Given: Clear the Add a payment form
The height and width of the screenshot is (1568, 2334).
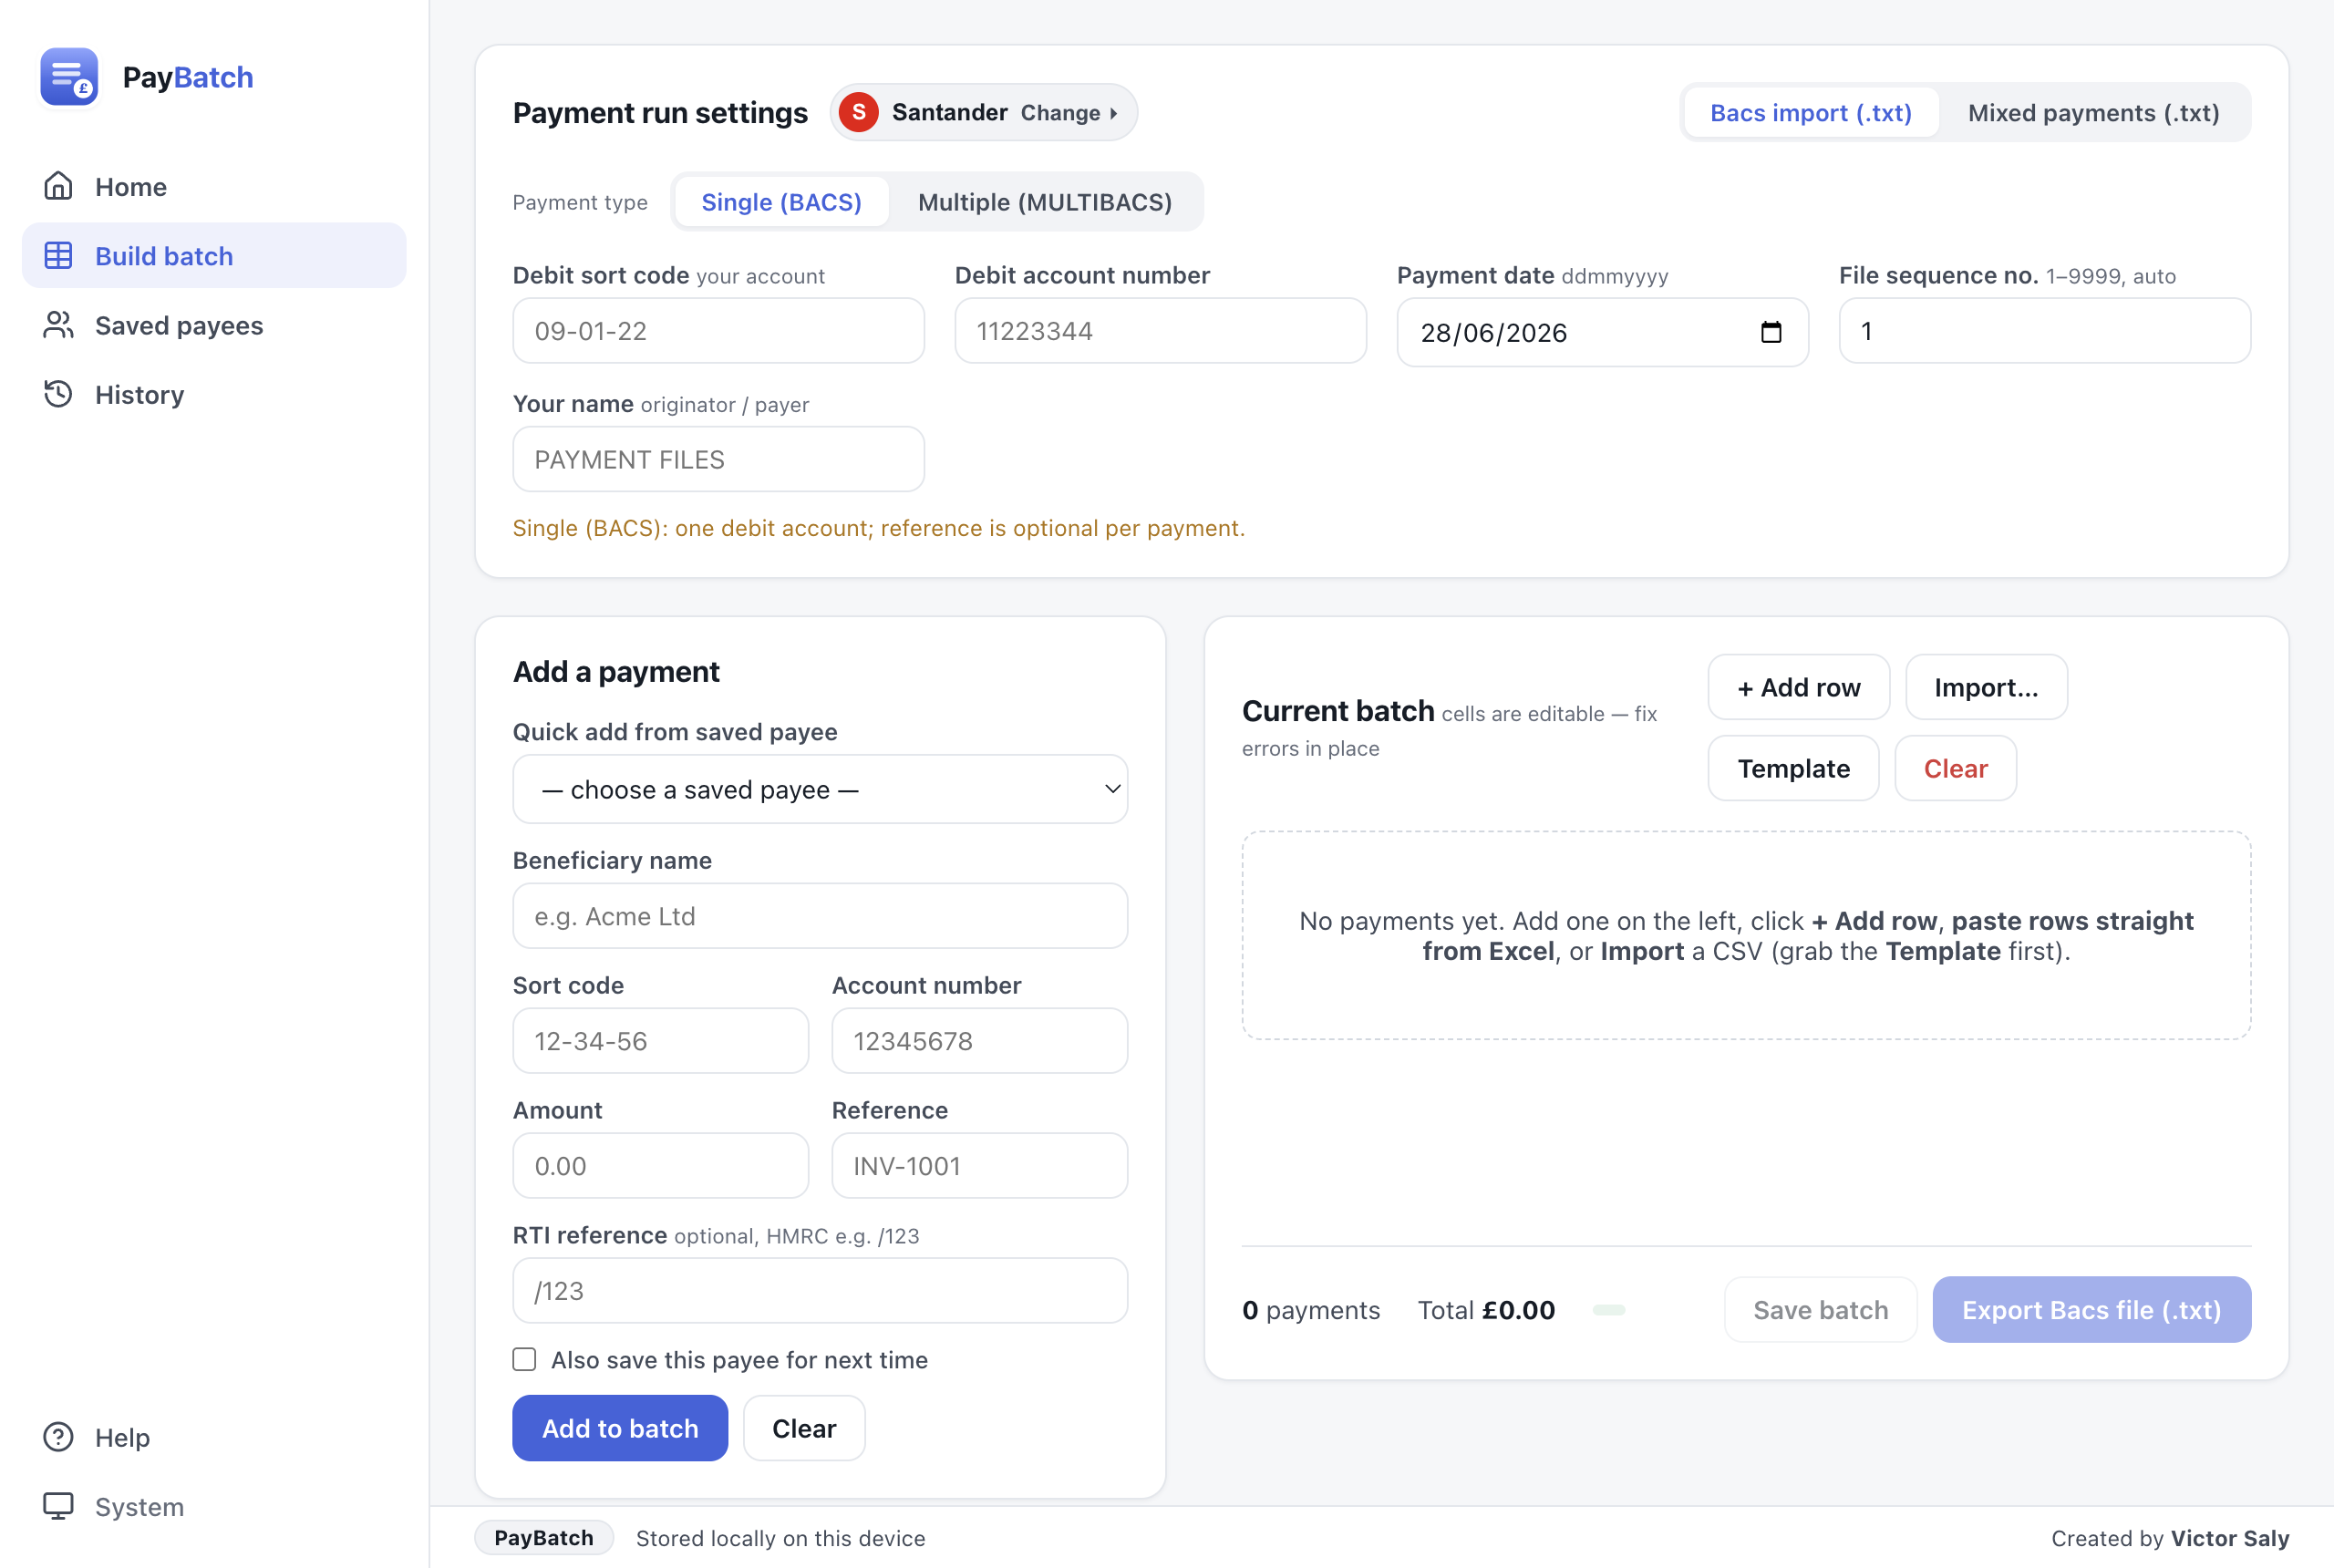Looking at the screenshot, I should (x=804, y=1428).
